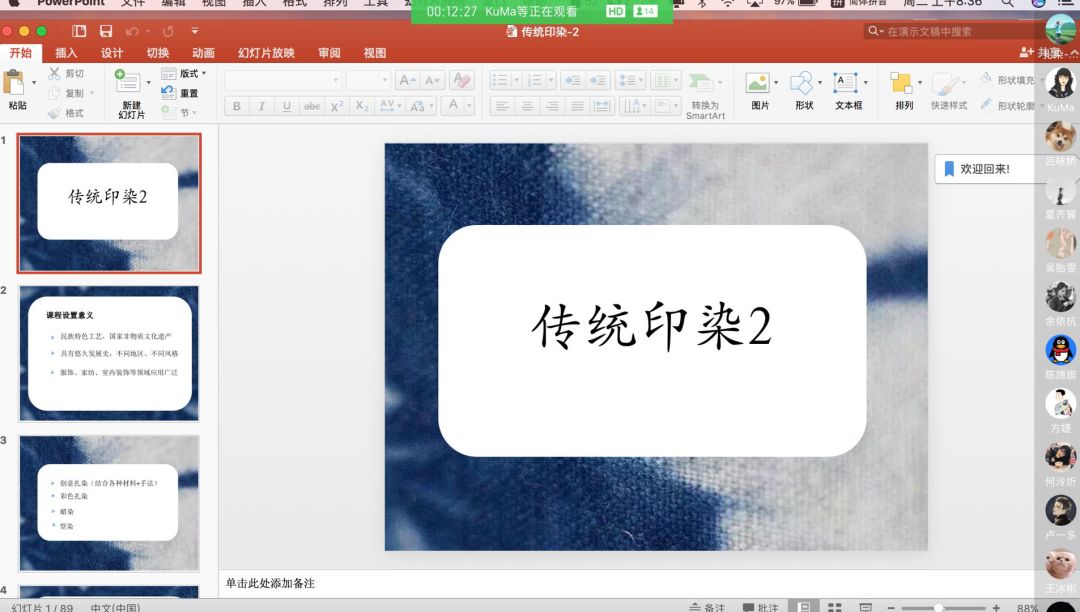Viewport: 1080px width, 612px height.
Task: Open the Slide Show (幻灯片放映) tab
Action: click(x=266, y=53)
